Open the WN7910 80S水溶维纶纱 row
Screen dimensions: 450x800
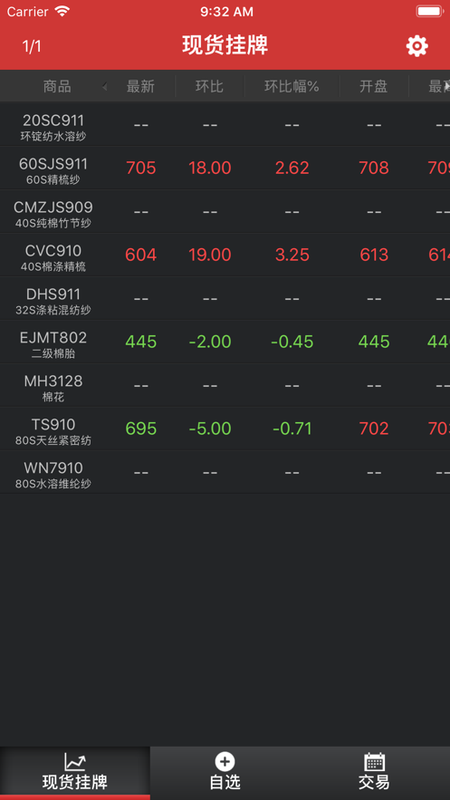(x=225, y=472)
